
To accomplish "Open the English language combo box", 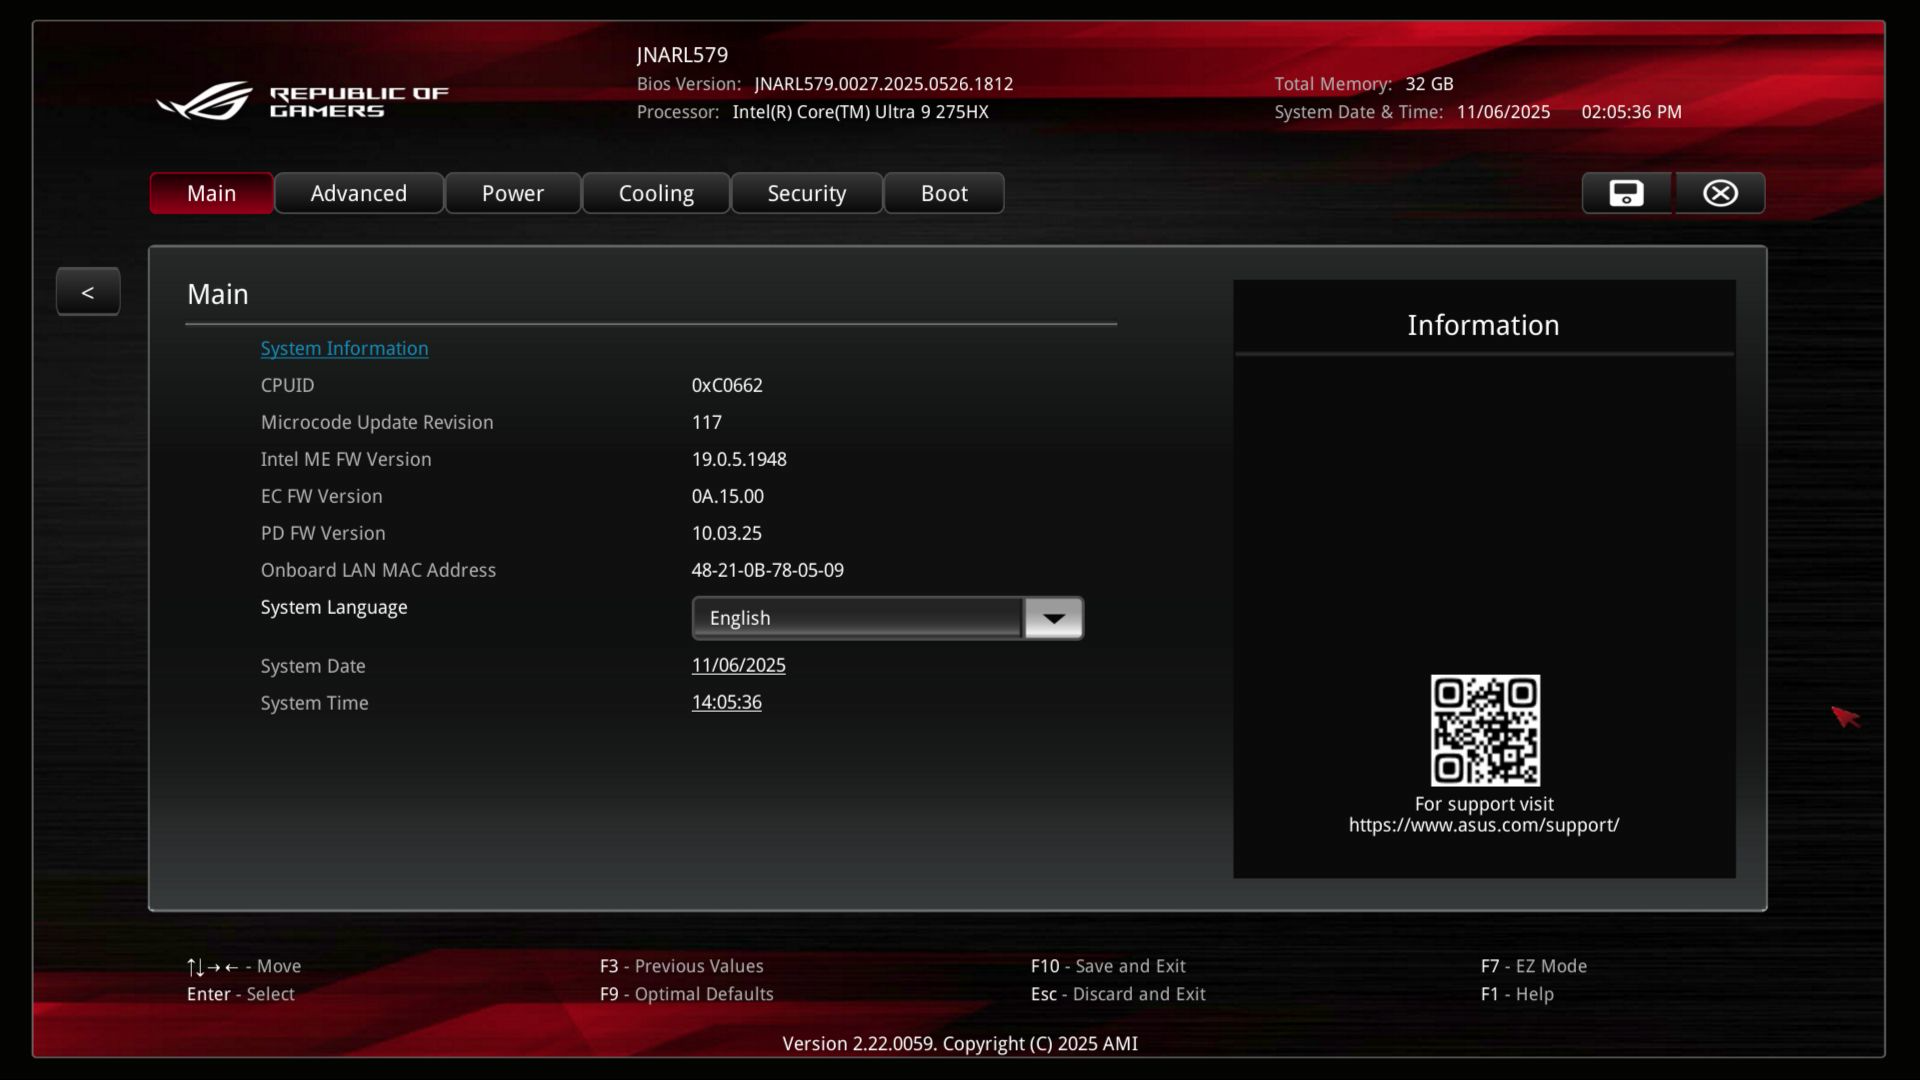I will 857,618.
